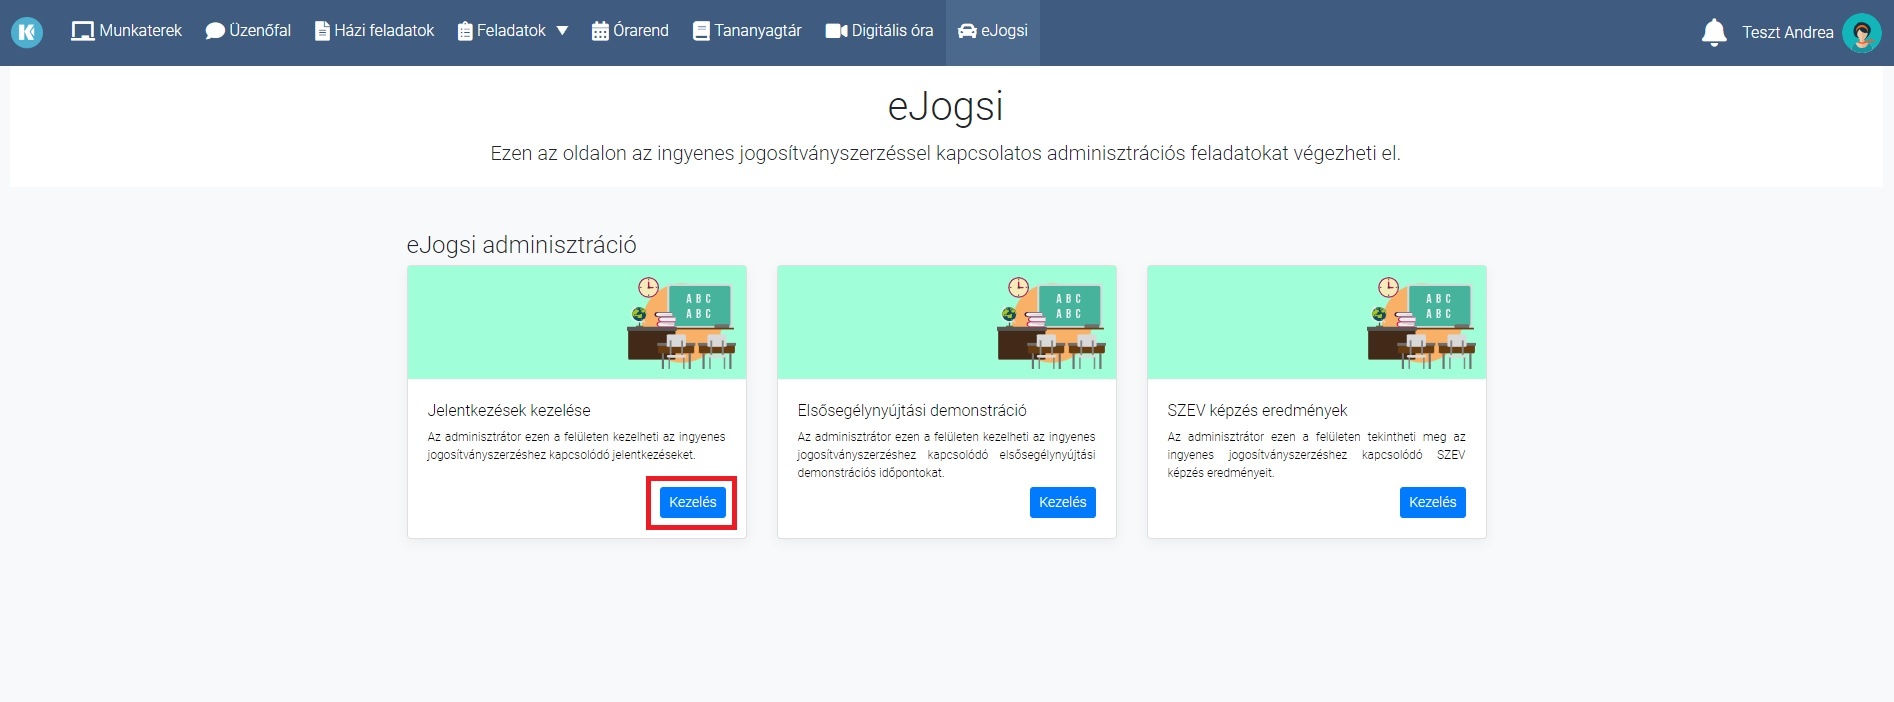Viewport: 1894px width, 702px height.
Task: Open the notifications bell
Action: [x=1714, y=32]
